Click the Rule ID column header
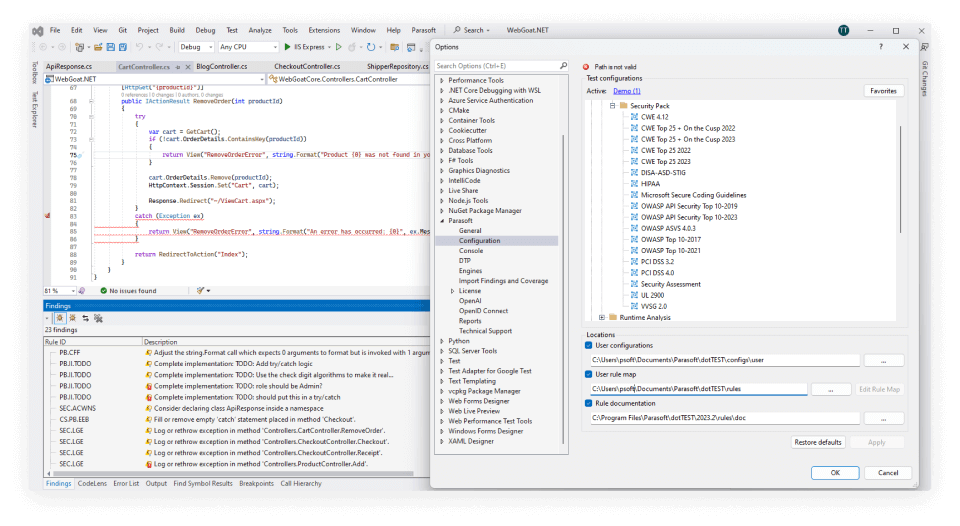This screenshot has width=960, height=526. tap(92, 342)
